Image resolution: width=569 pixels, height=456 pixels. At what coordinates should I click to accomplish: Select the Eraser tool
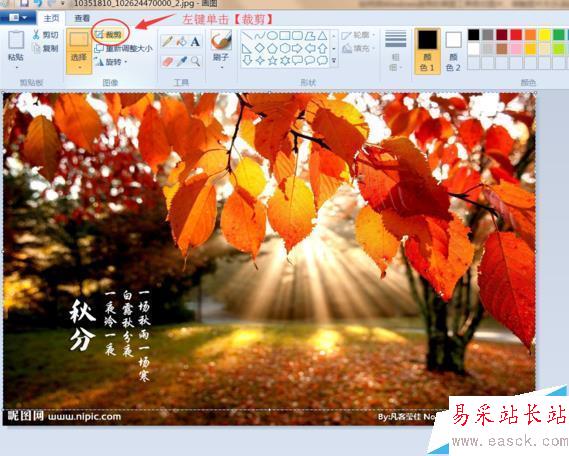tap(167, 61)
